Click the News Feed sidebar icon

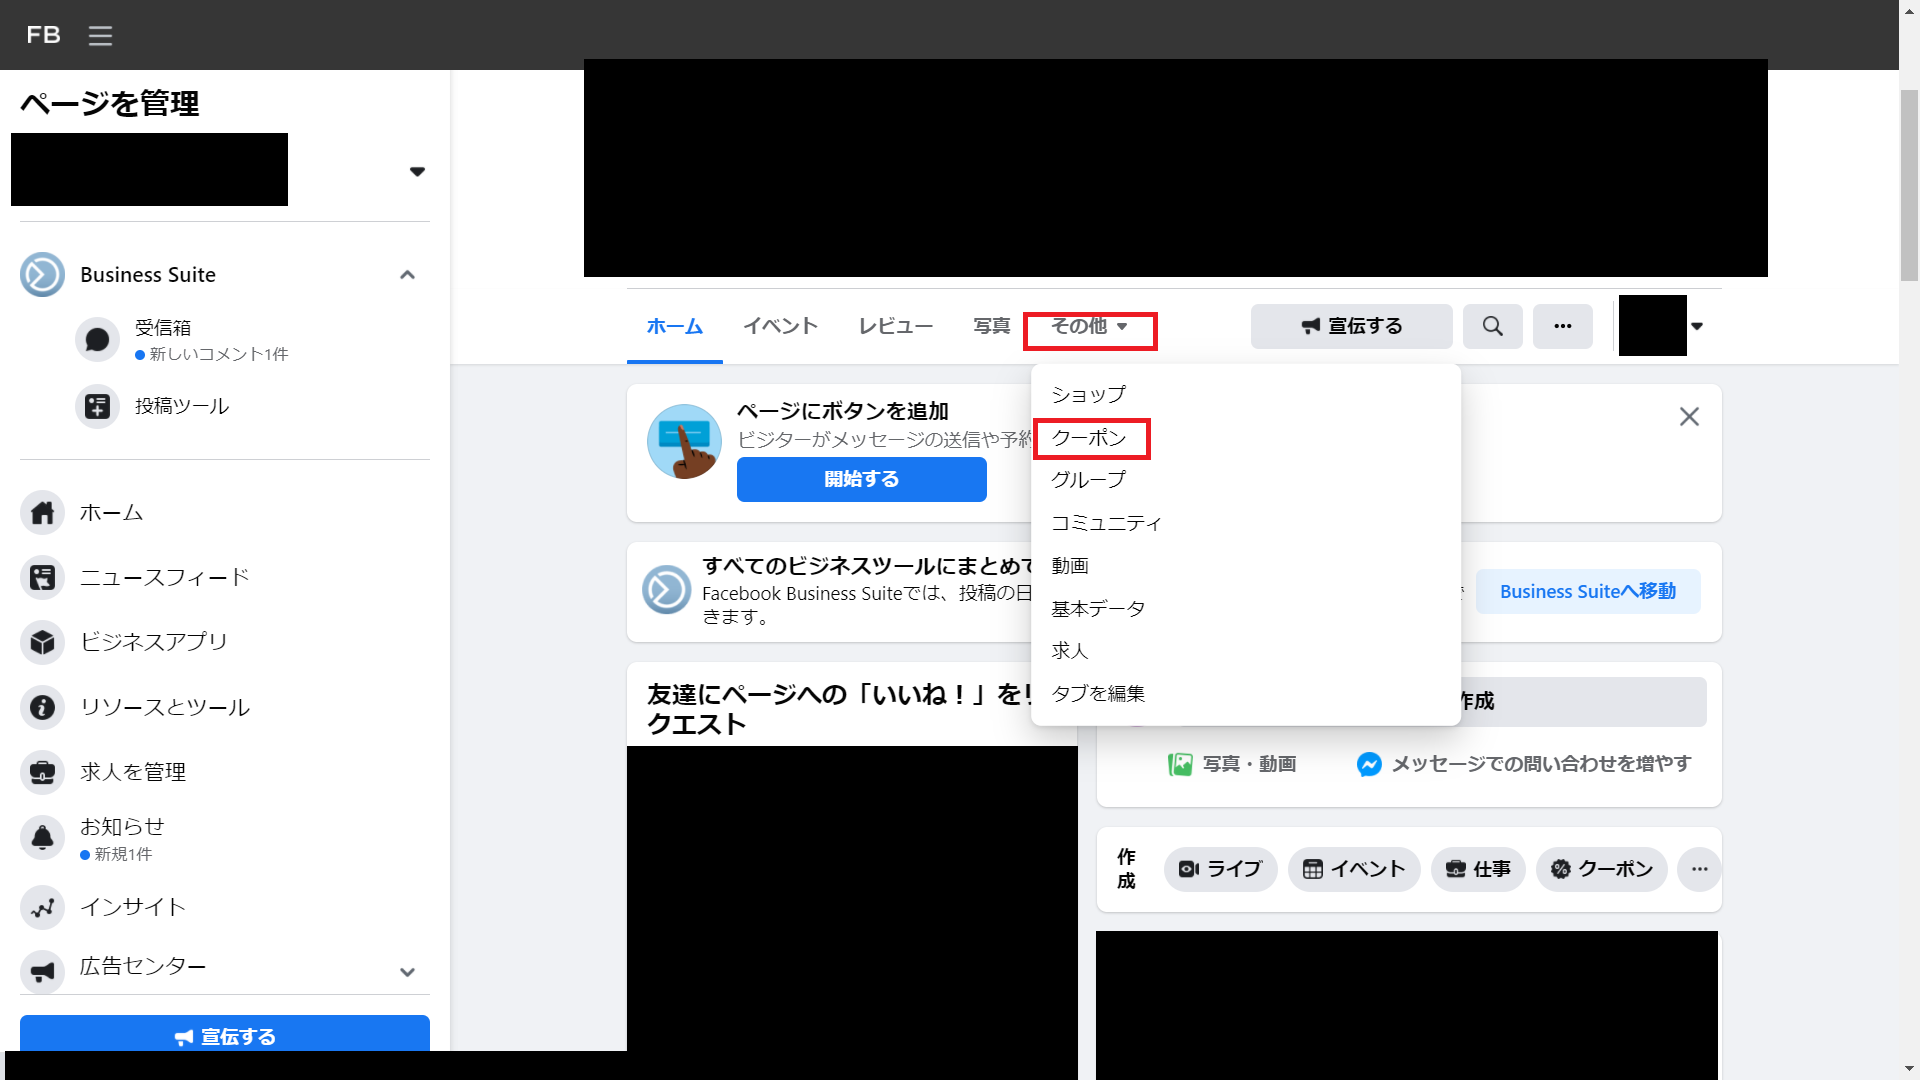(42, 578)
